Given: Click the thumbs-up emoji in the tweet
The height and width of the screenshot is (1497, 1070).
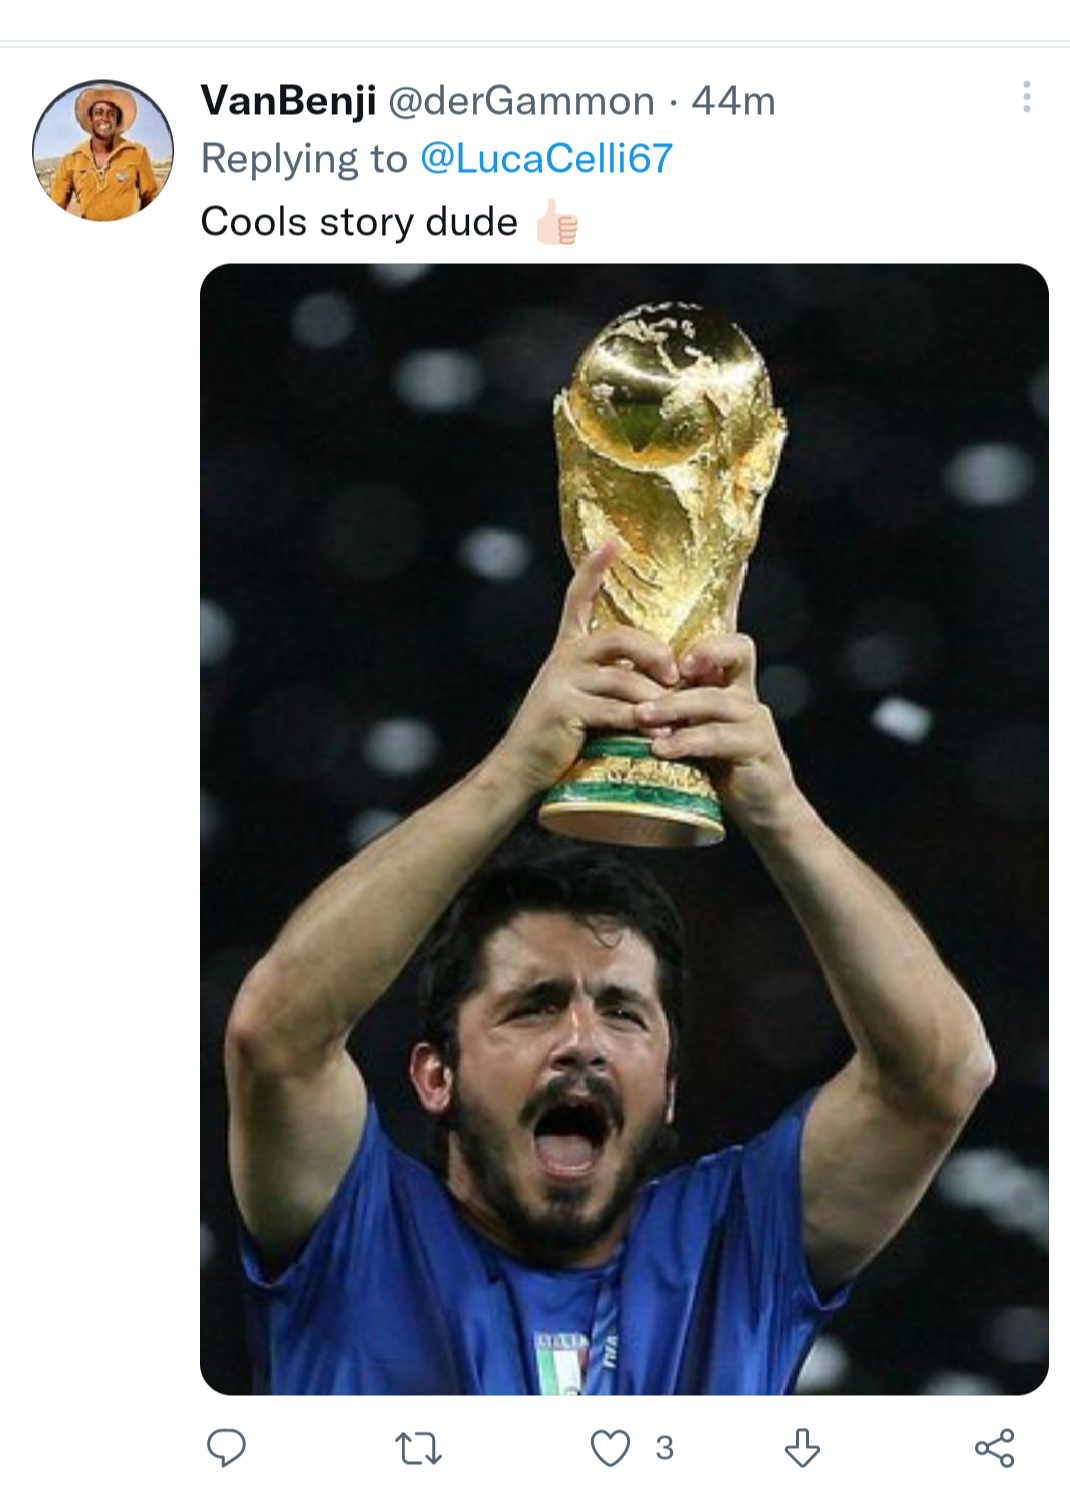Looking at the screenshot, I should (x=556, y=222).
